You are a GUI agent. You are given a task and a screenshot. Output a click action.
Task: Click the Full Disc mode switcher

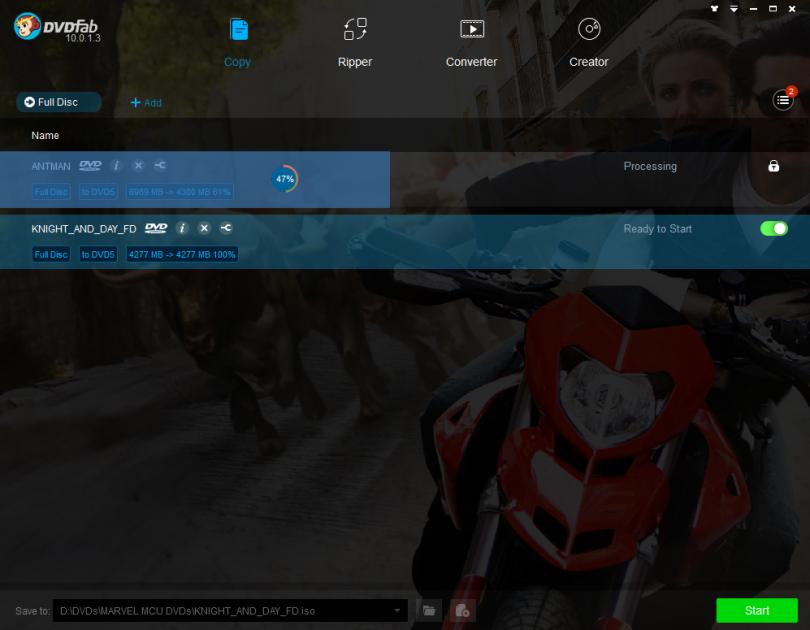click(x=59, y=102)
